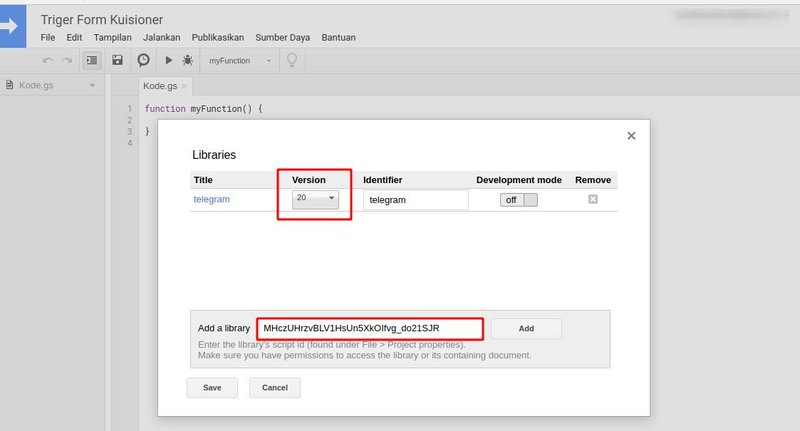Open the Version dropdown showing 20

pos(316,199)
